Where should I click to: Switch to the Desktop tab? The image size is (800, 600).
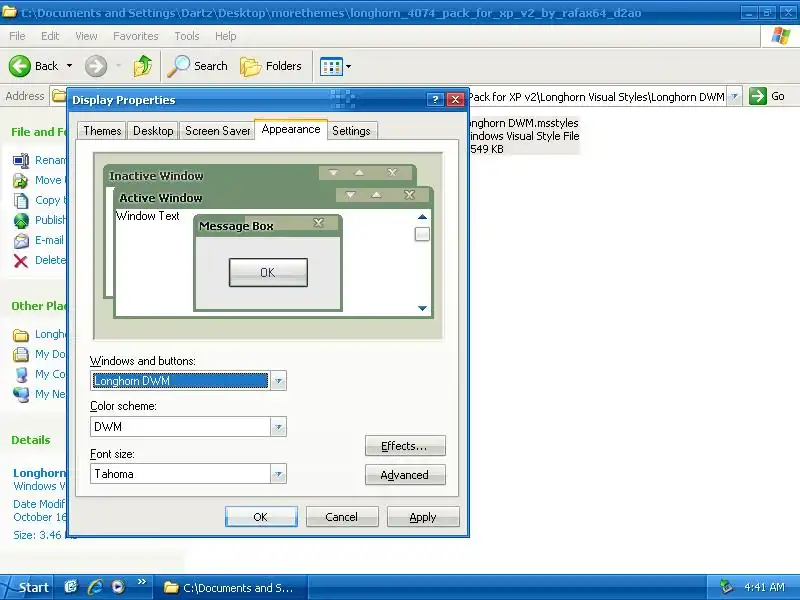pos(153,131)
